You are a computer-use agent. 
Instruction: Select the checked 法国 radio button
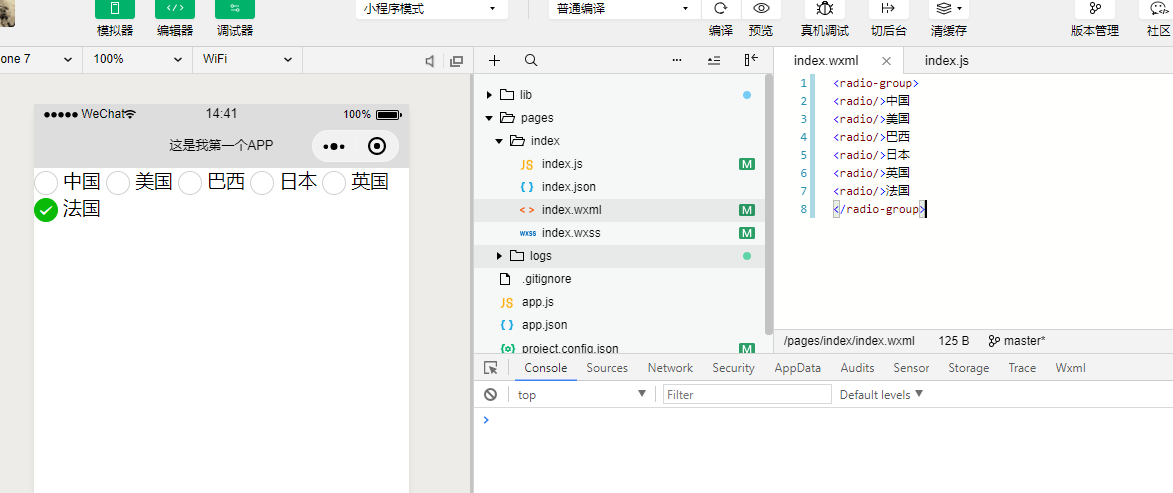pos(46,210)
